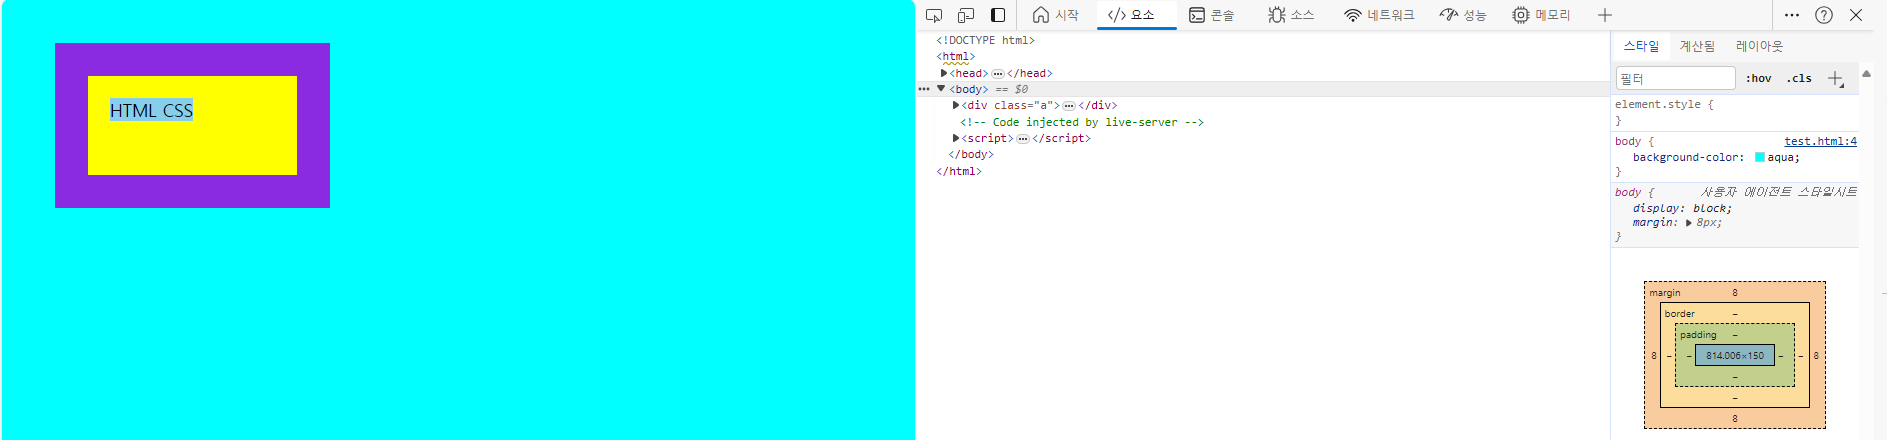Open the 네트워크 (Network) tab

(x=1379, y=15)
